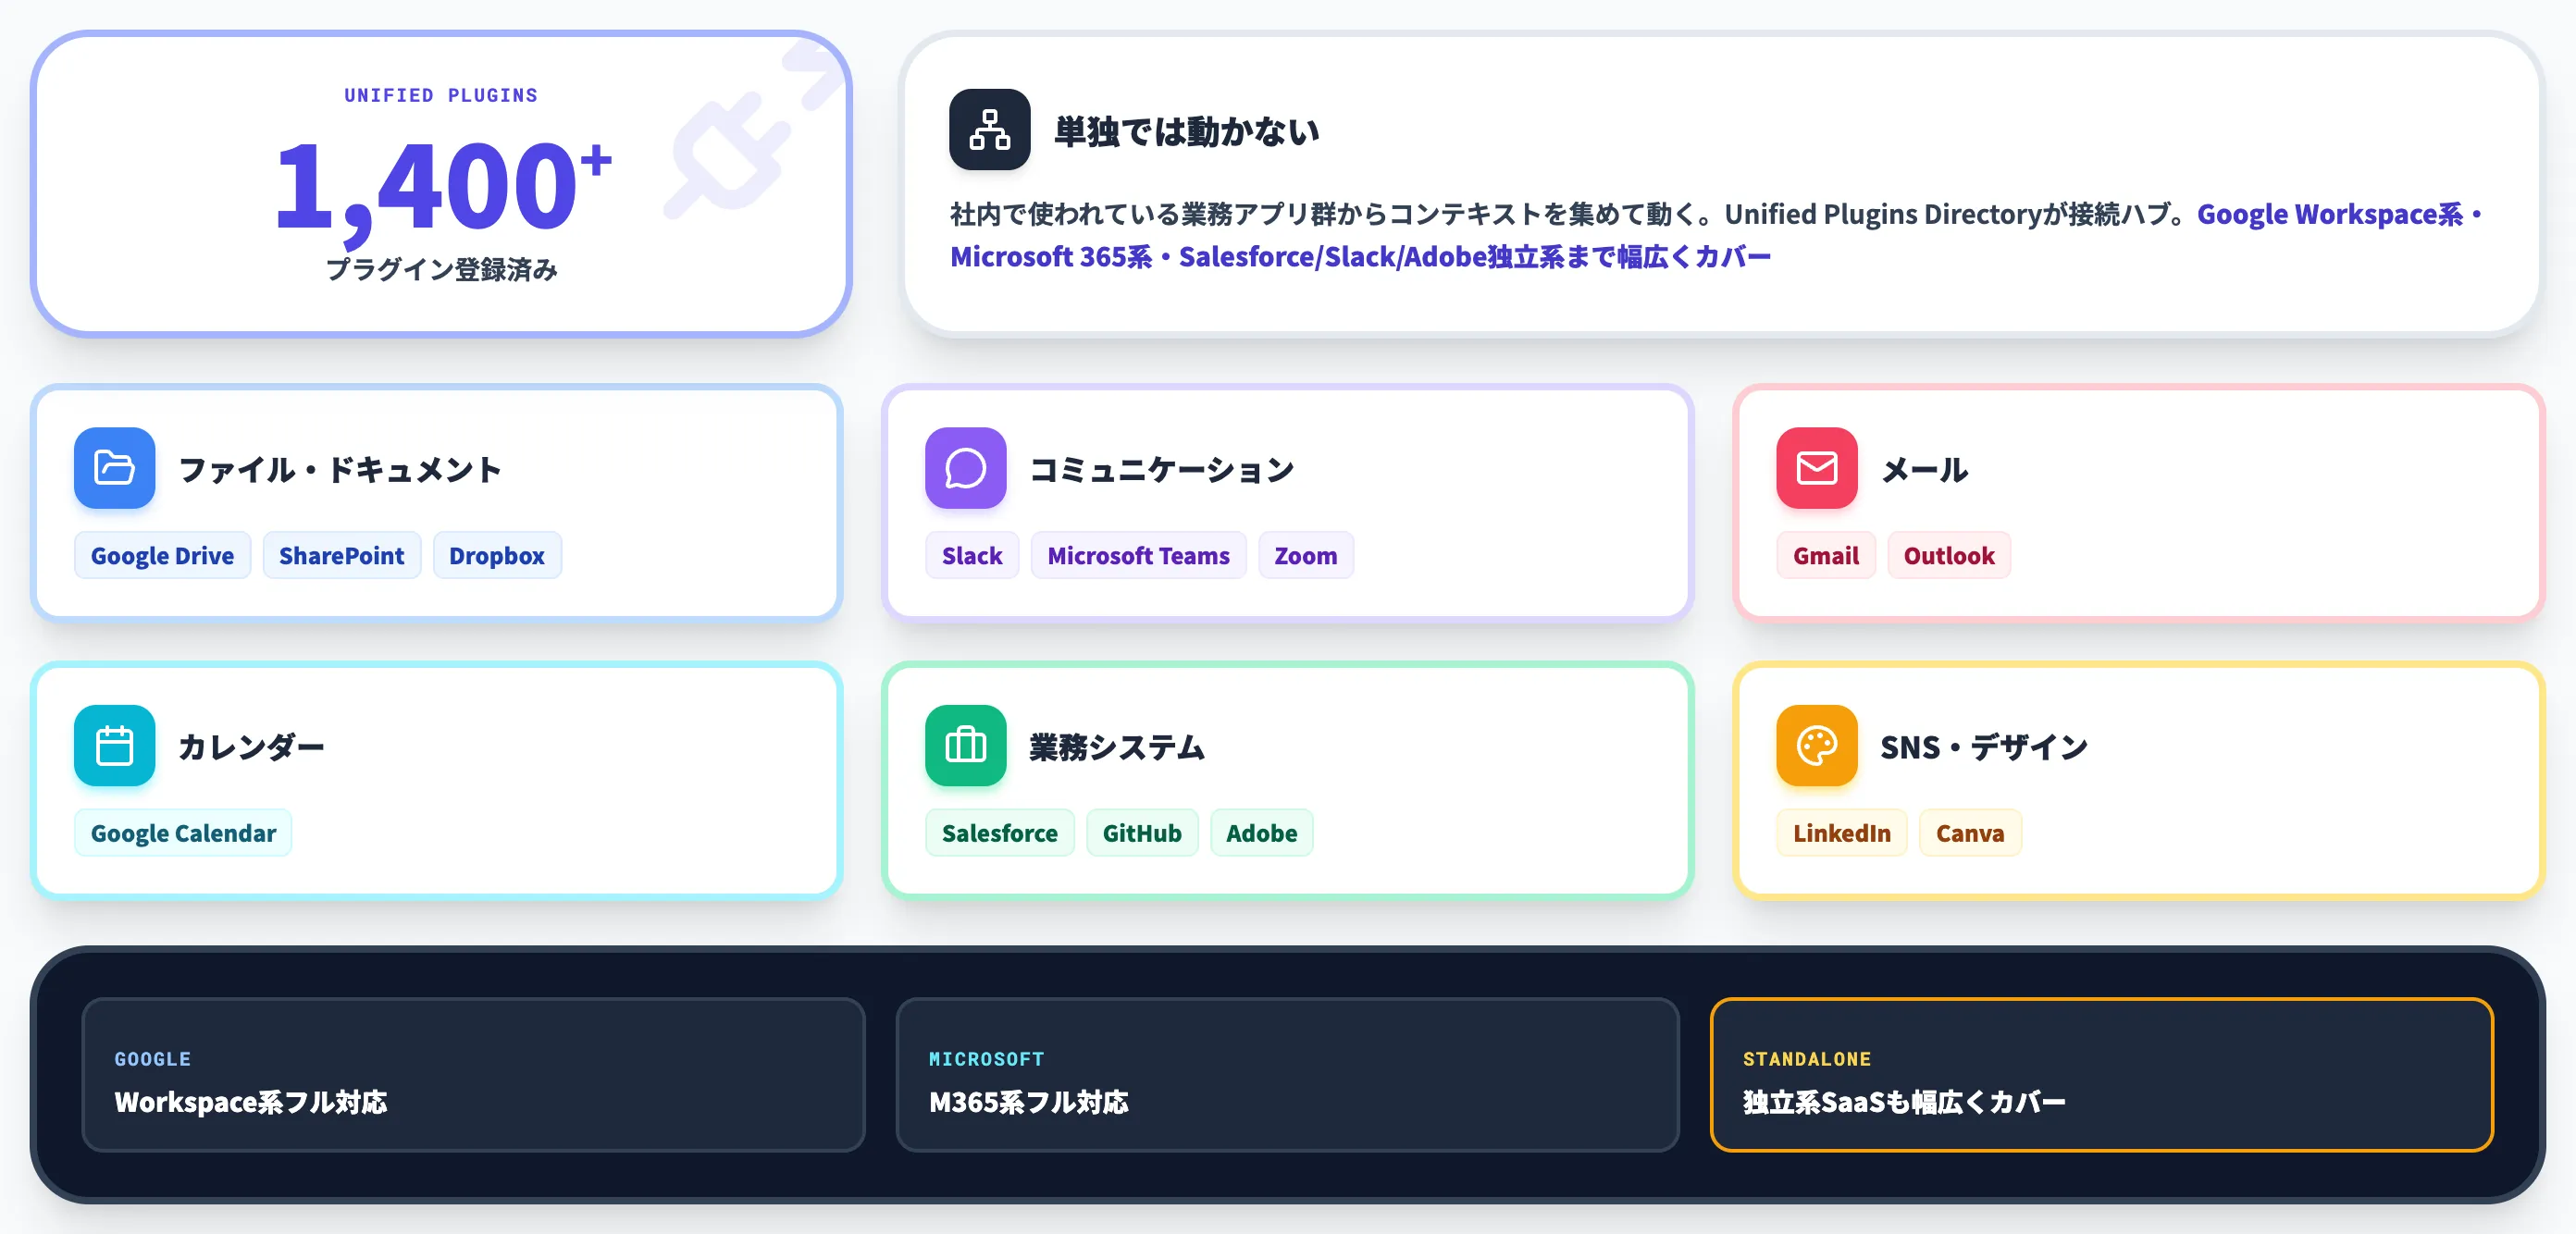Click the green briefcase icon for 業務システム
The height and width of the screenshot is (1234, 2576).
965,745
